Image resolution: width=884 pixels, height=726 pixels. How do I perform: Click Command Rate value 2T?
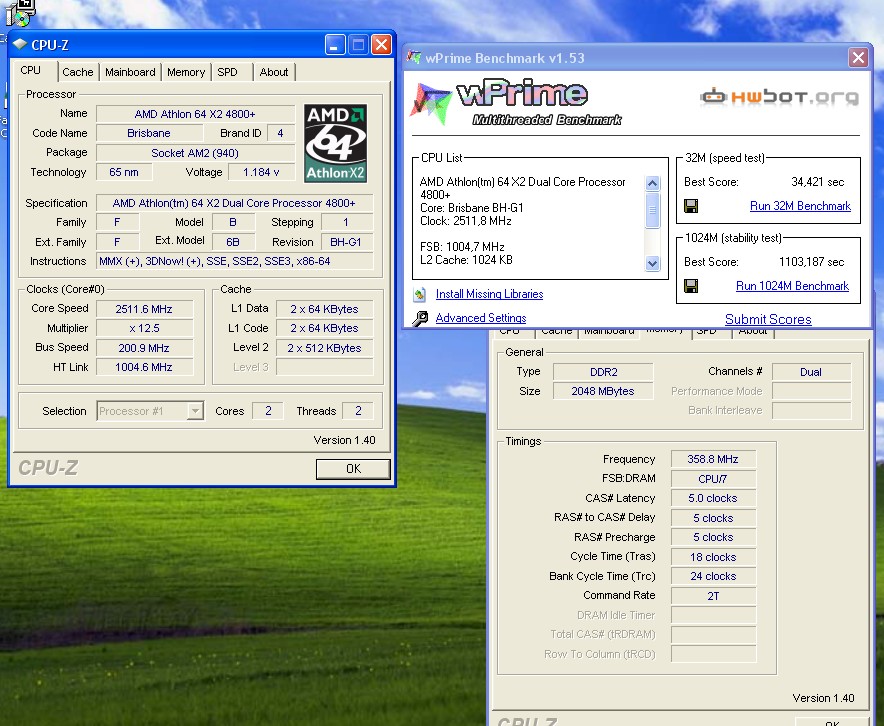click(x=713, y=596)
